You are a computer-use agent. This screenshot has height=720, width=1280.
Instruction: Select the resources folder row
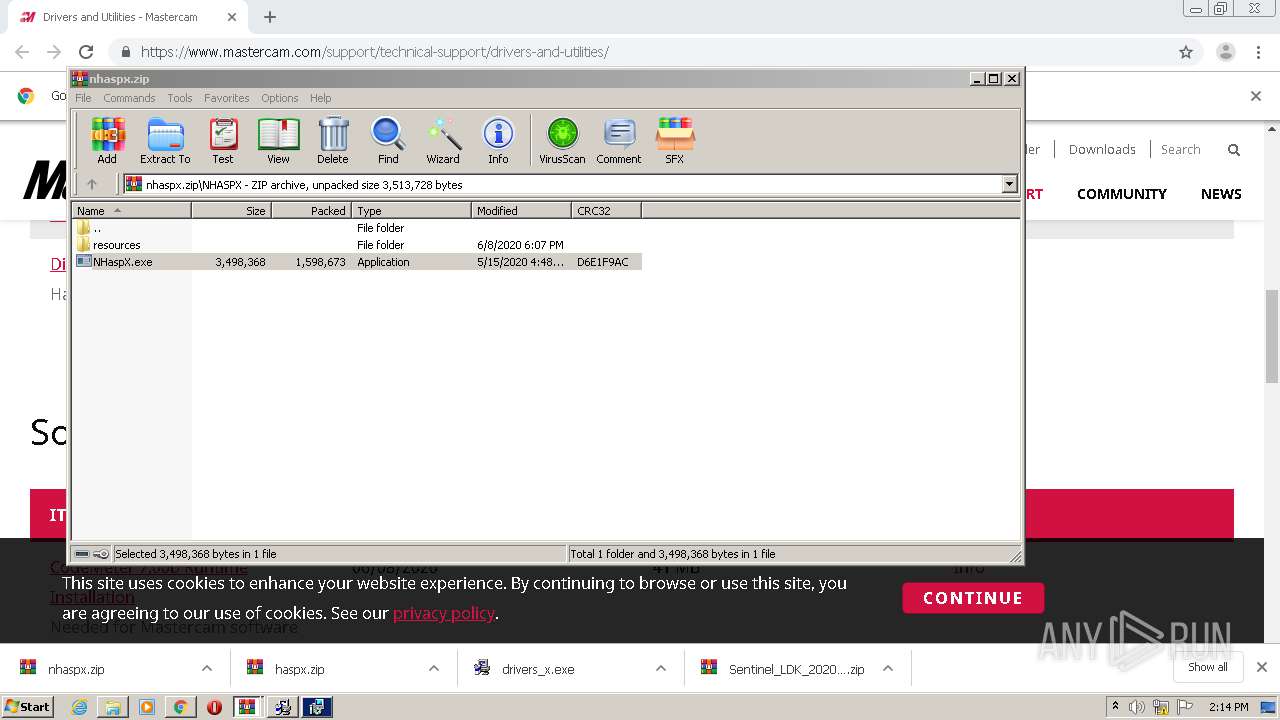click(357, 245)
